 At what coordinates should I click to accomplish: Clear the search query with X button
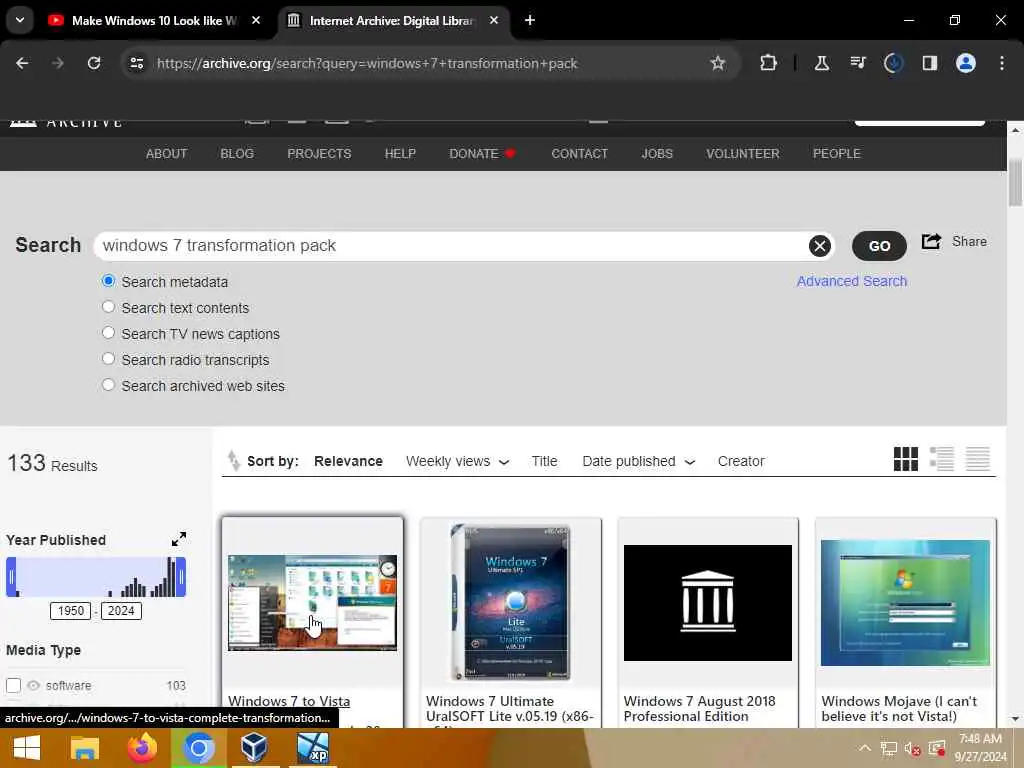[820, 246]
